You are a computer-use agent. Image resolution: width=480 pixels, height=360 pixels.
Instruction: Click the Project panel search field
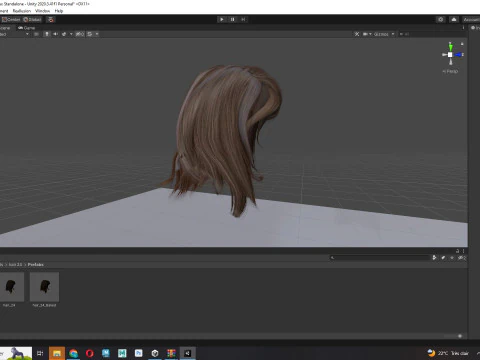(x=380, y=257)
